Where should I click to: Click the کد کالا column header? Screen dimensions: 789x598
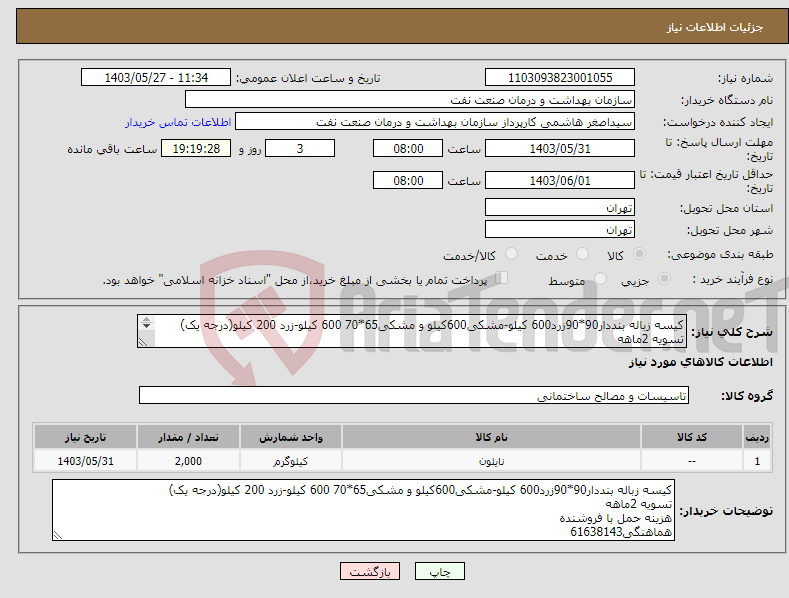(x=692, y=437)
